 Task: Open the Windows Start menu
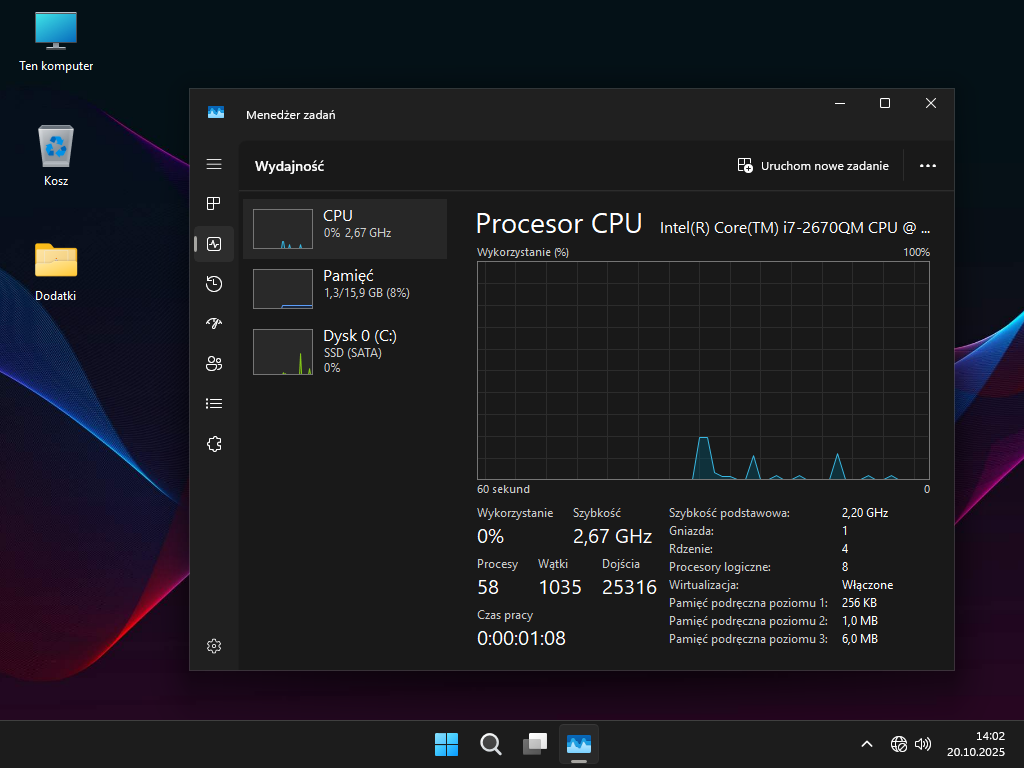(x=446, y=744)
